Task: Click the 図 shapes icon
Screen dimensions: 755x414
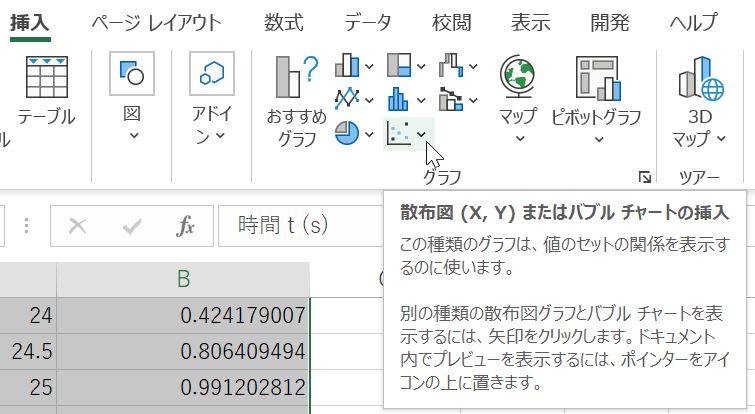Action: click(x=132, y=74)
